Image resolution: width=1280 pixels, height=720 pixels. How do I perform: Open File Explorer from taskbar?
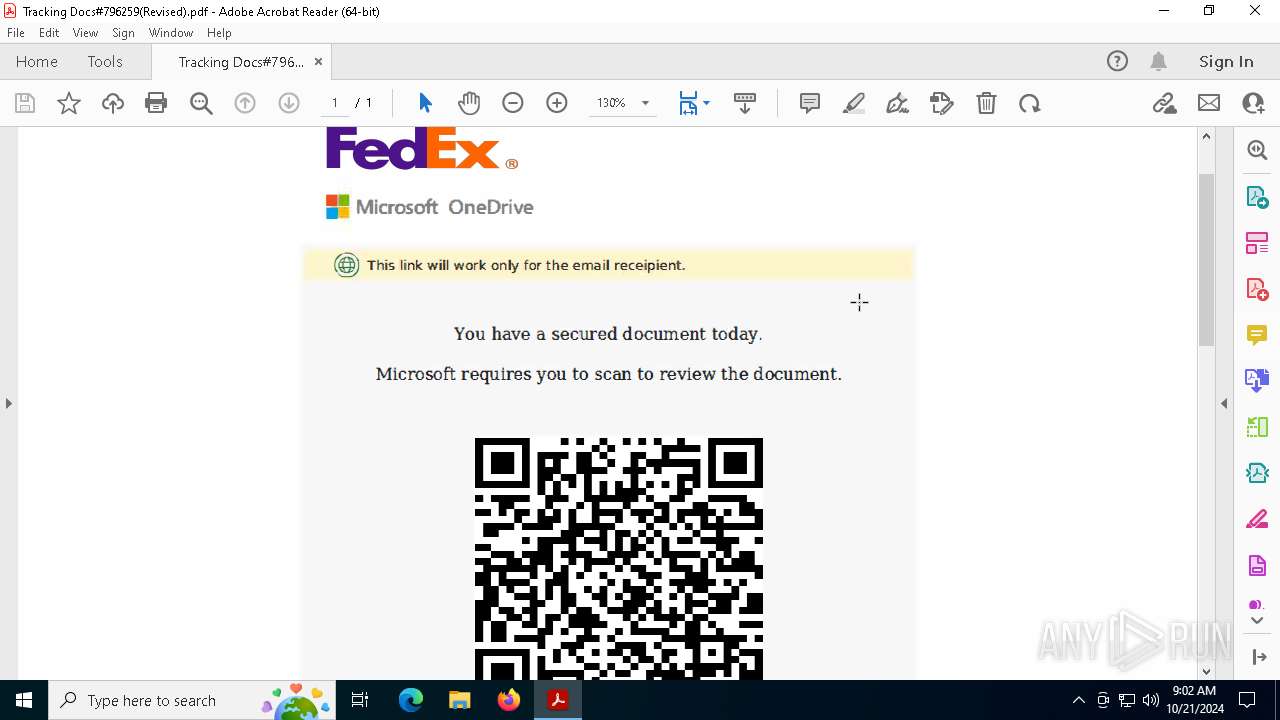460,700
